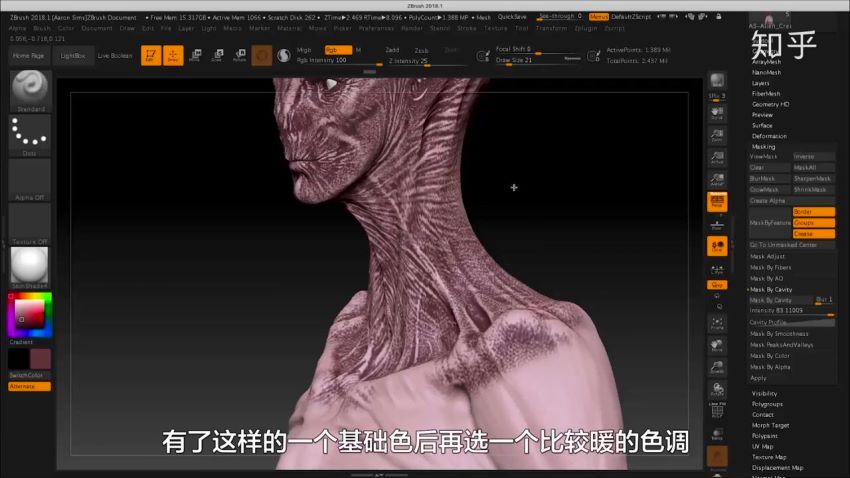Click the Transp transparency icon
Image resolution: width=850 pixels, height=478 pixels.
(x=717, y=434)
